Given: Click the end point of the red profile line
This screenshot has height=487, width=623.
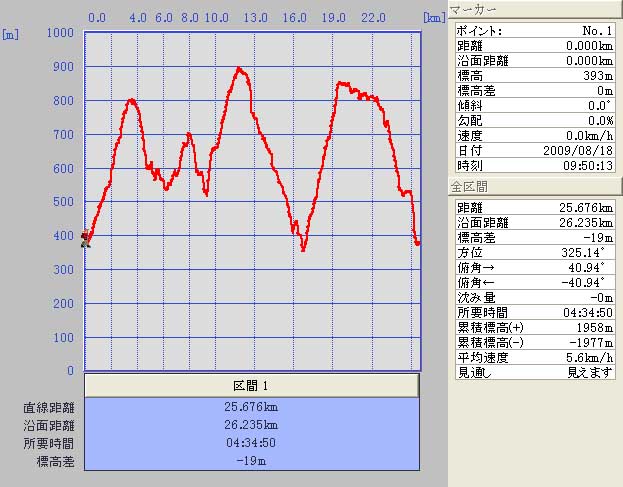Looking at the screenshot, I should click(x=418, y=243).
